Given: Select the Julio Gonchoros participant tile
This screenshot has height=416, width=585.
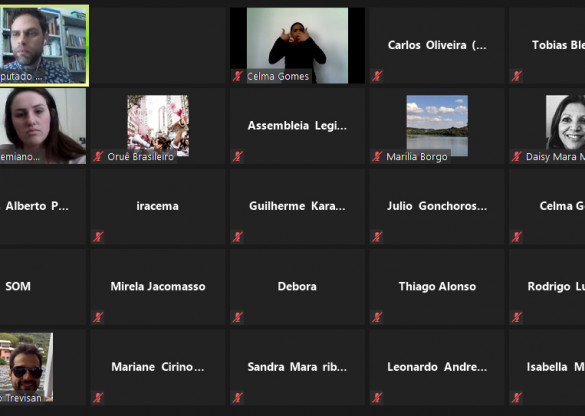Looking at the screenshot, I should 437,206.
